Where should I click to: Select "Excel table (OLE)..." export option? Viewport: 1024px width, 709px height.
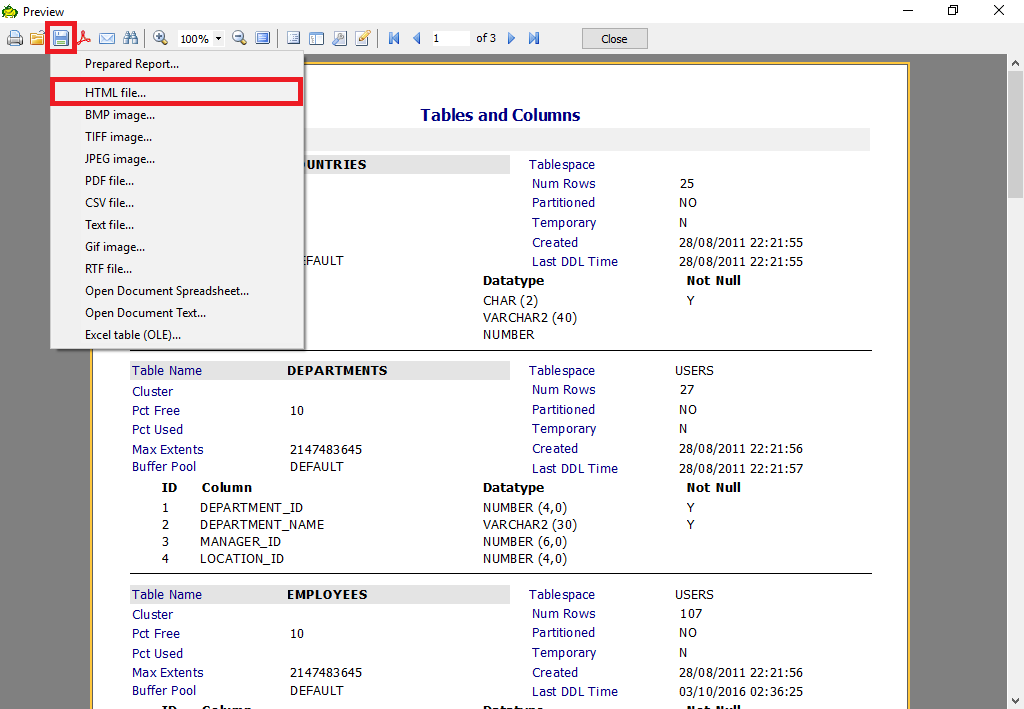click(132, 335)
